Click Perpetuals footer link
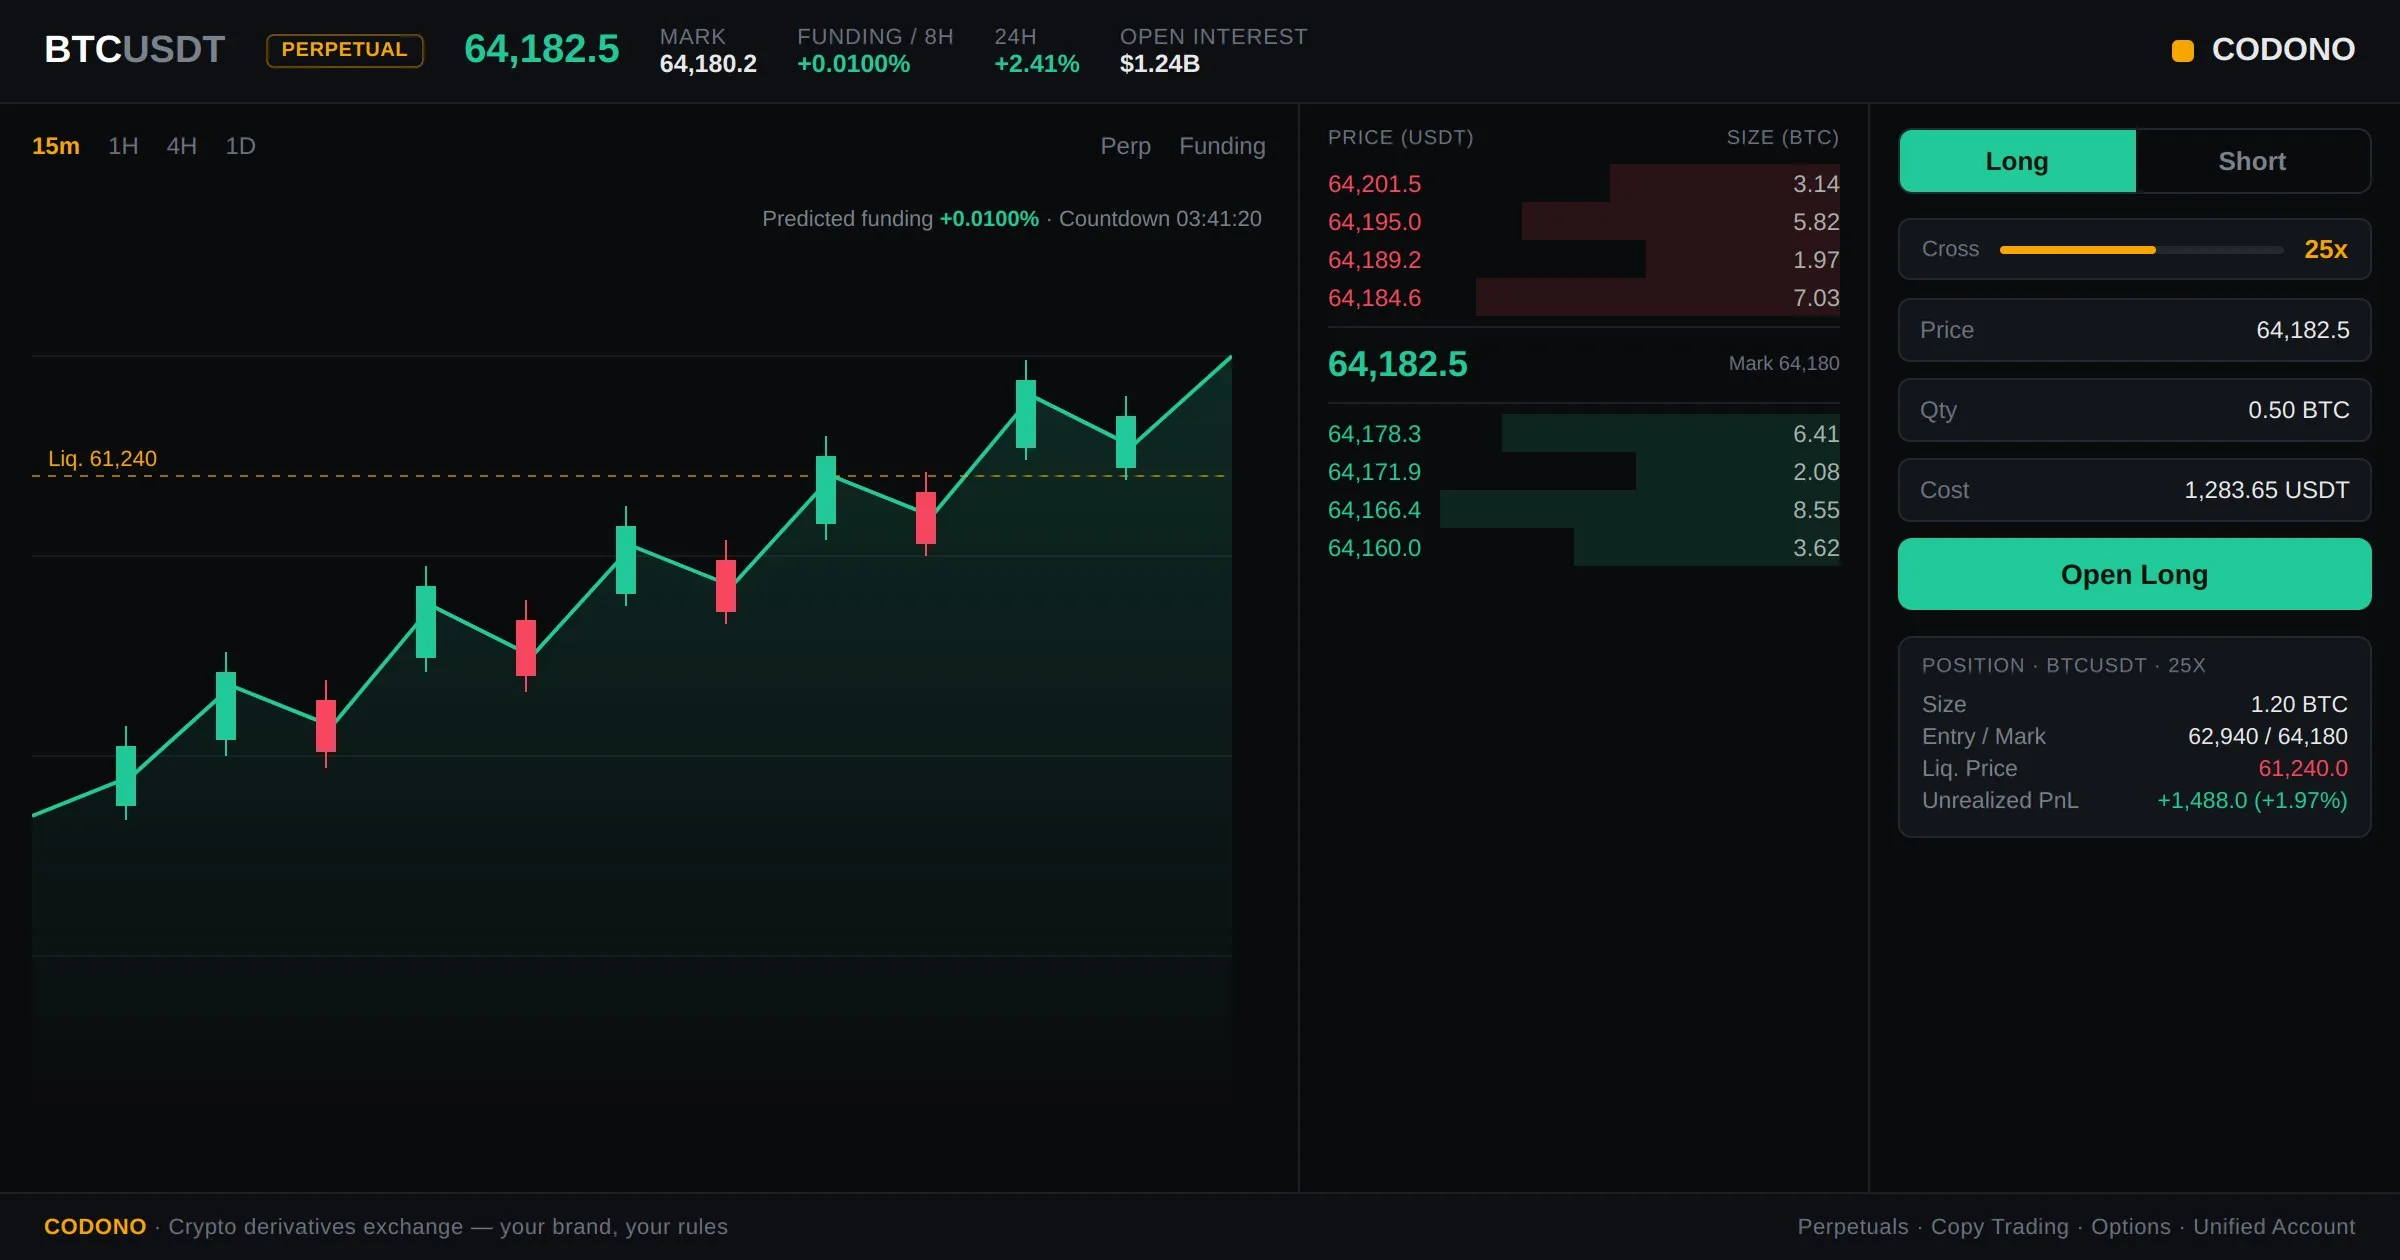 (x=1853, y=1227)
